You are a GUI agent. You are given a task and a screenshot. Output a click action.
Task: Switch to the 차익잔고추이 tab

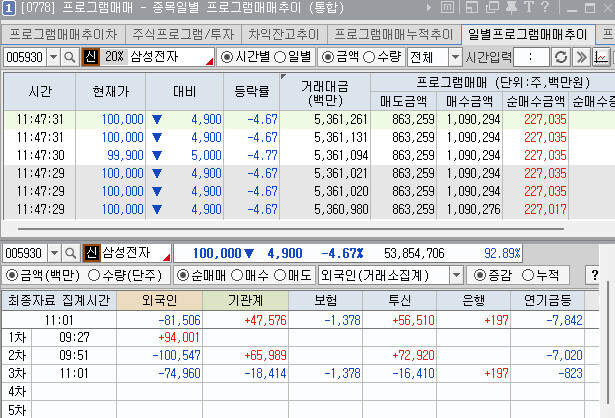[284, 35]
